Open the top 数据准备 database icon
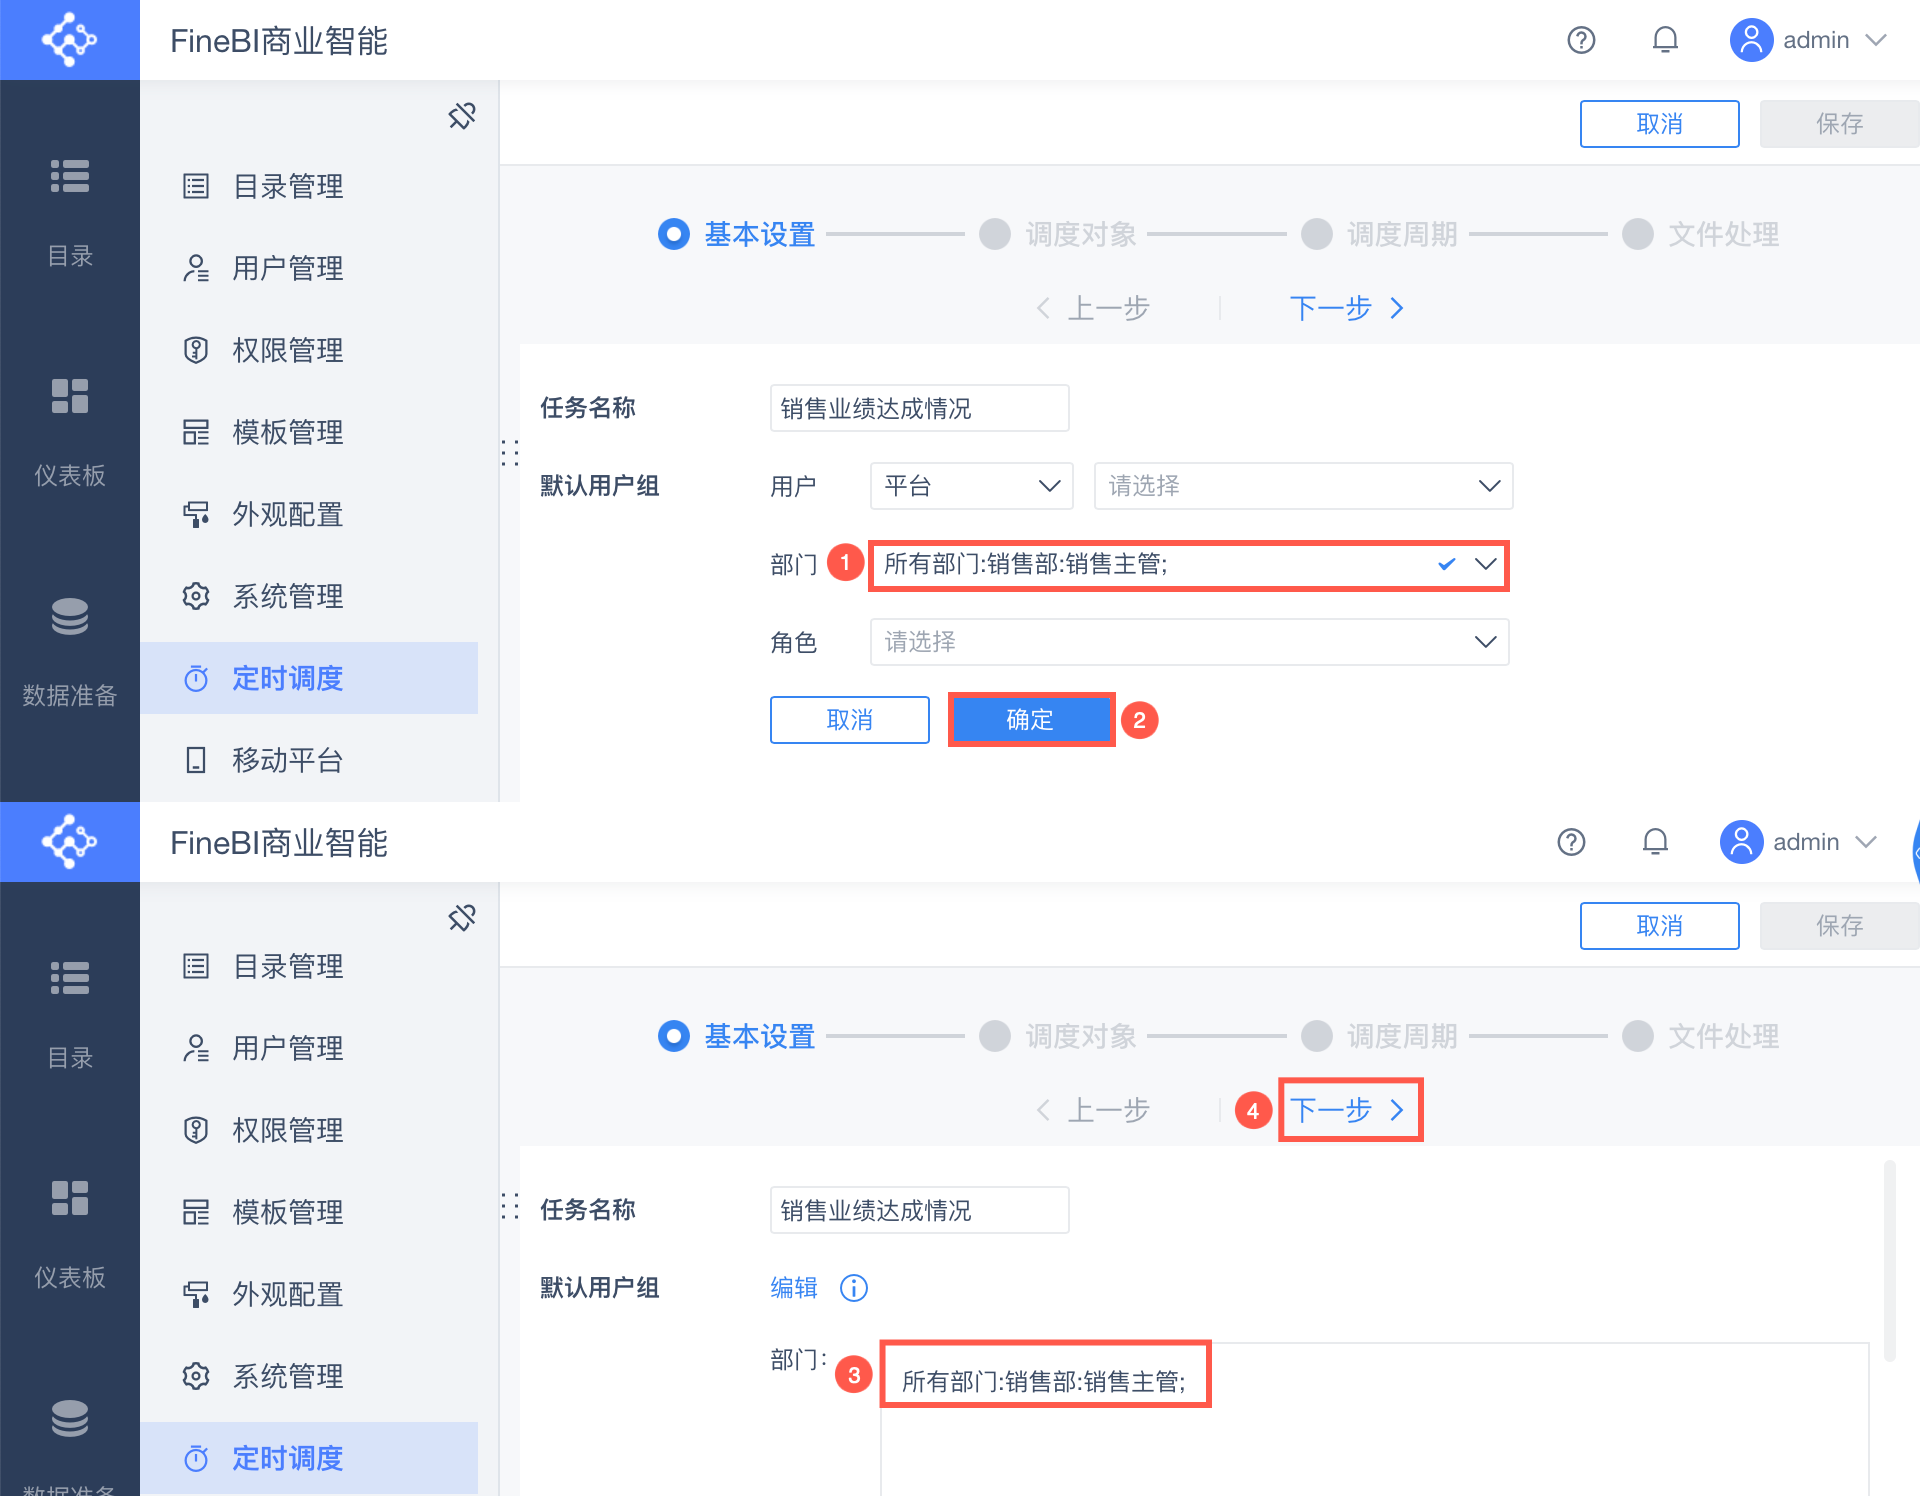Viewport: 1920px width, 1496px height. tap(70, 617)
